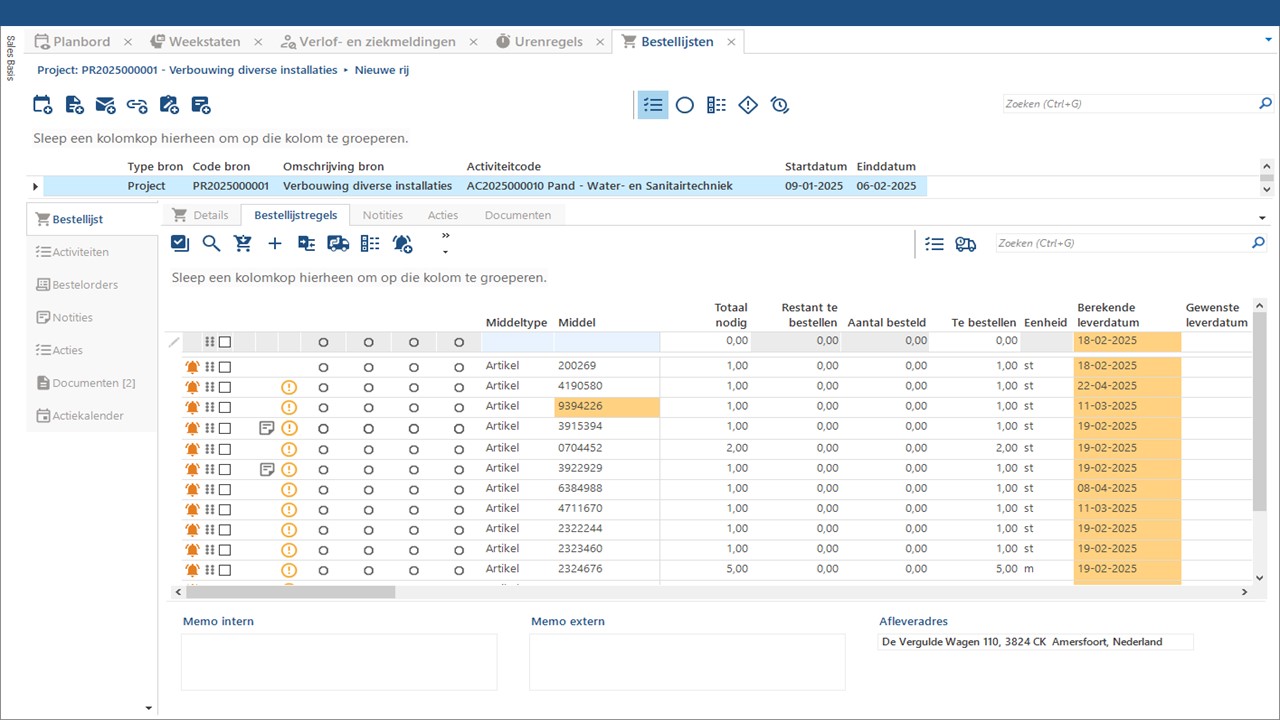Screen dimensions: 1280x720
Task: Click the warning diamond icon in top toolbar
Action: click(x=748, y=105)
